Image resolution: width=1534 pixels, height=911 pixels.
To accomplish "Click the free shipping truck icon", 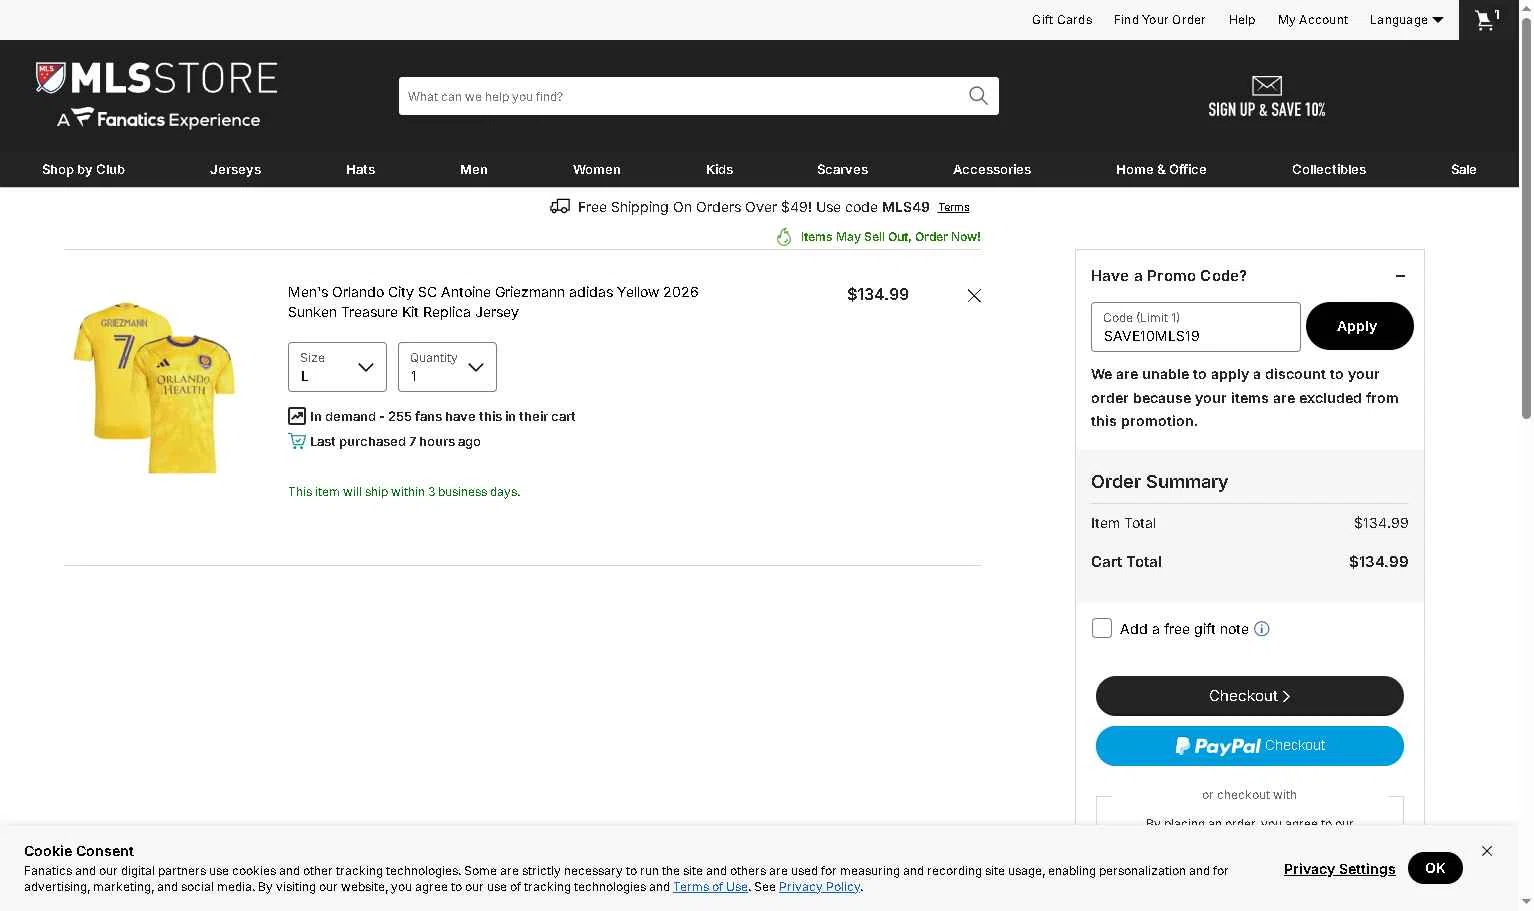I will [x=560, y=207].
